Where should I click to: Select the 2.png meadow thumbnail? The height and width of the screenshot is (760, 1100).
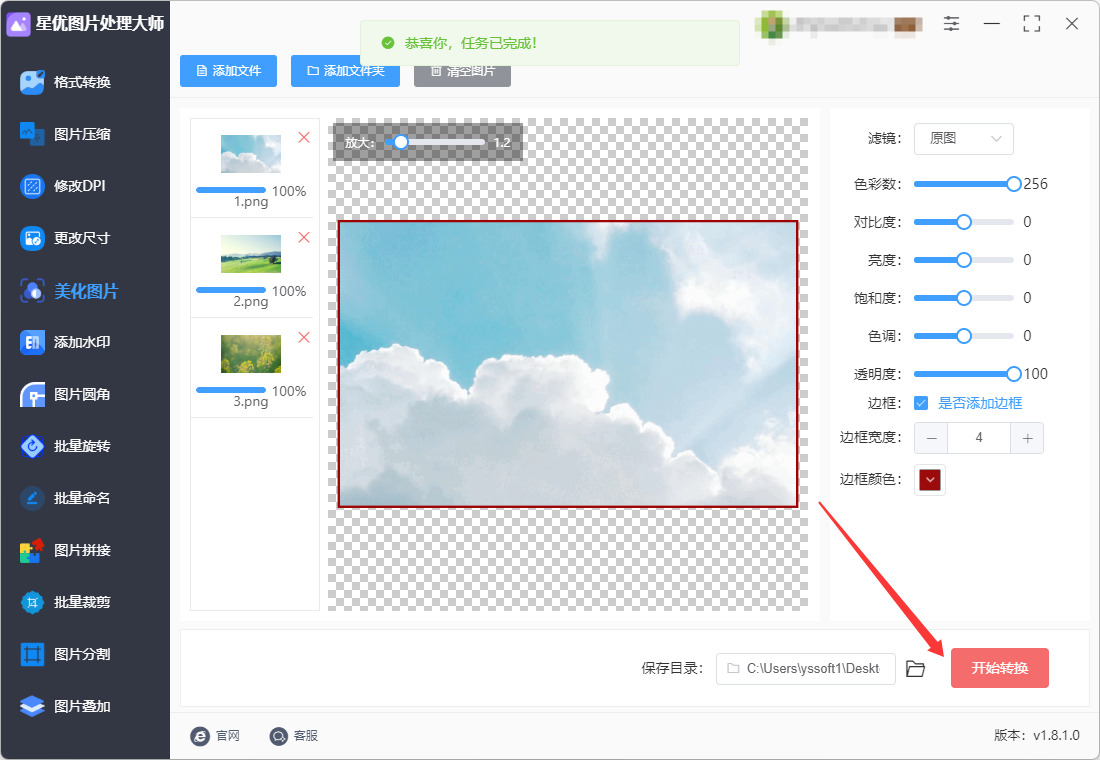(250, 253)
